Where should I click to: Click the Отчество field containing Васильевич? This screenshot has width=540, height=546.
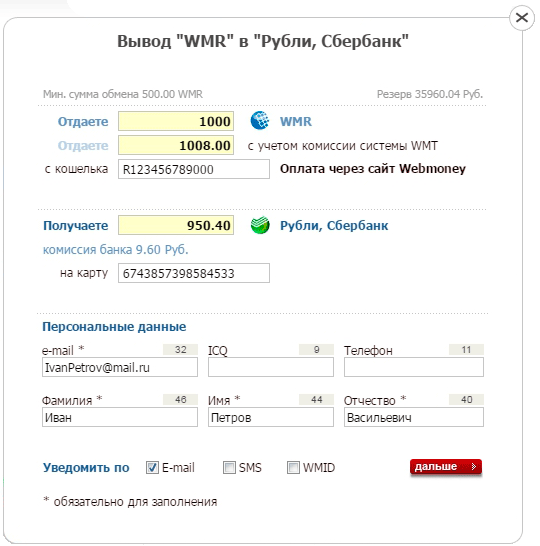(414, 417)
